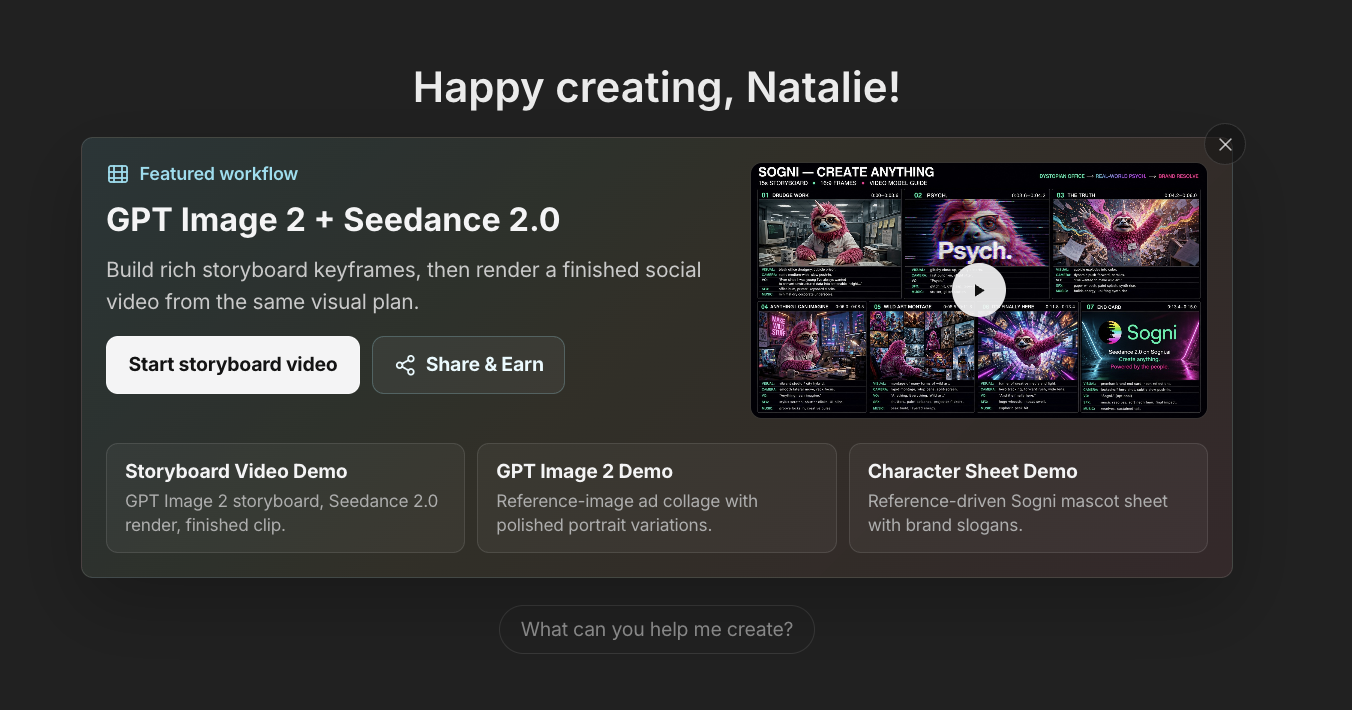Click the Share & Earn button
Image resolution: width=1352 pixels, height=710 pixels.
[x=468, y=365]
